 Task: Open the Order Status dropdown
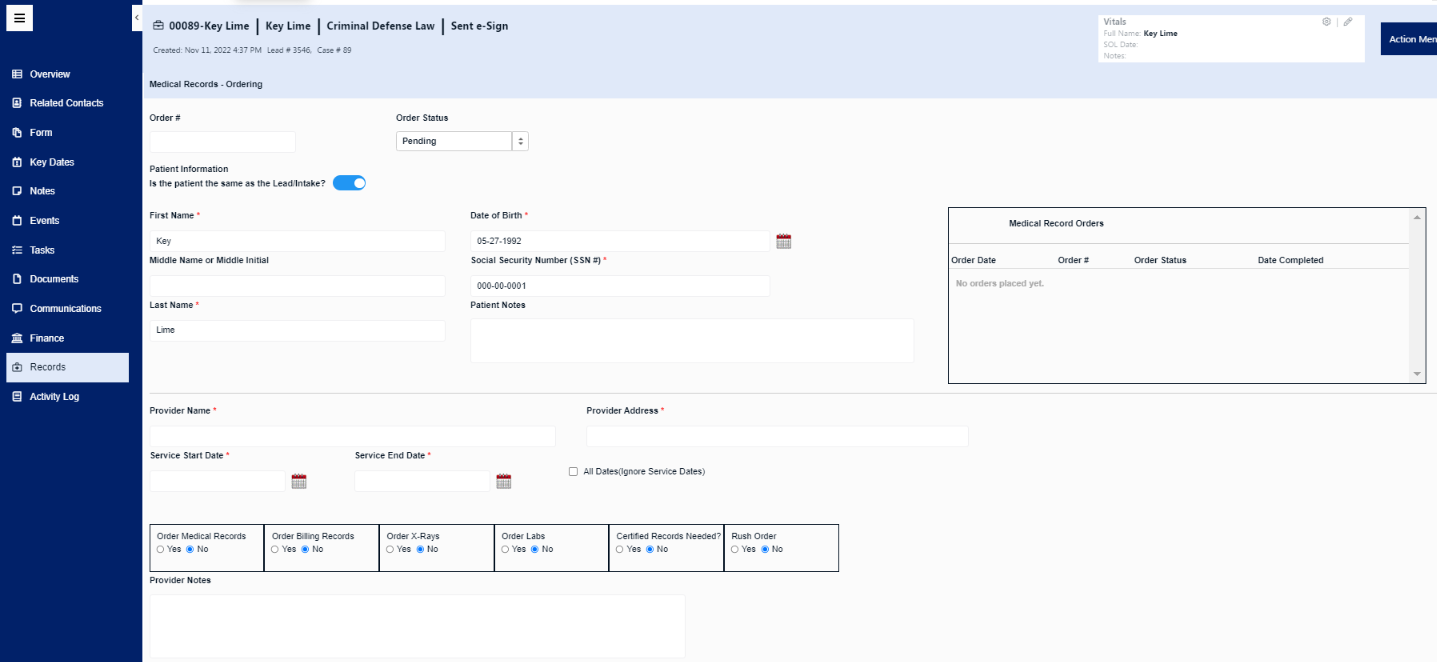(x=462, y=141)
